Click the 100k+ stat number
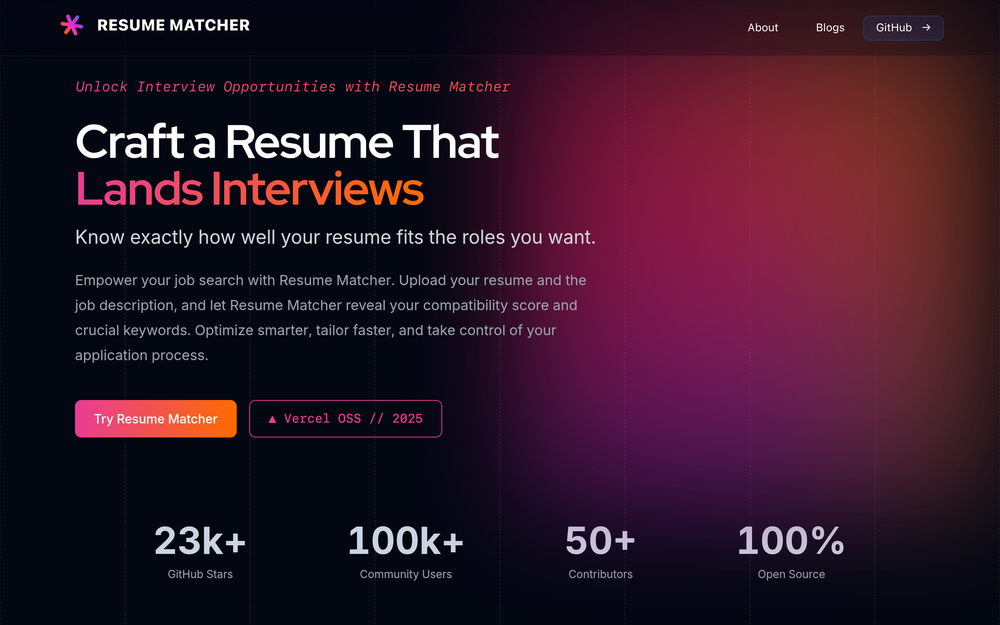 pyautogui.click(x=406, y=541)
